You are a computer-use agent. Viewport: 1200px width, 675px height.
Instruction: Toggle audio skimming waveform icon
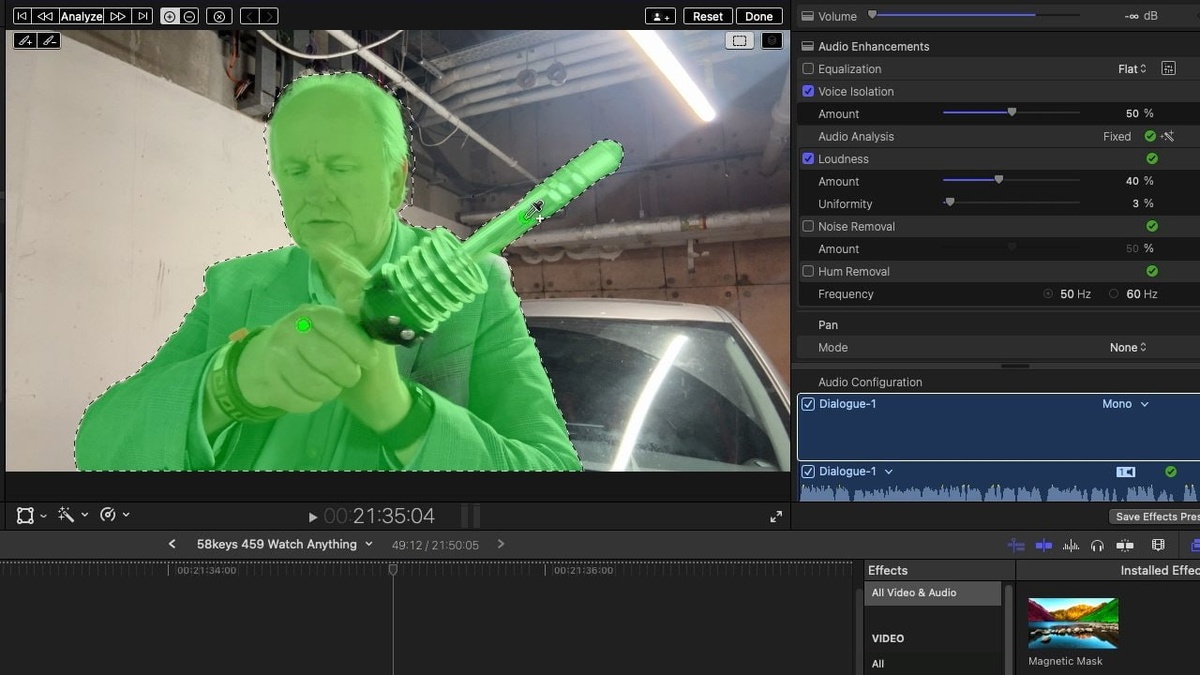tap(1071, 545)
